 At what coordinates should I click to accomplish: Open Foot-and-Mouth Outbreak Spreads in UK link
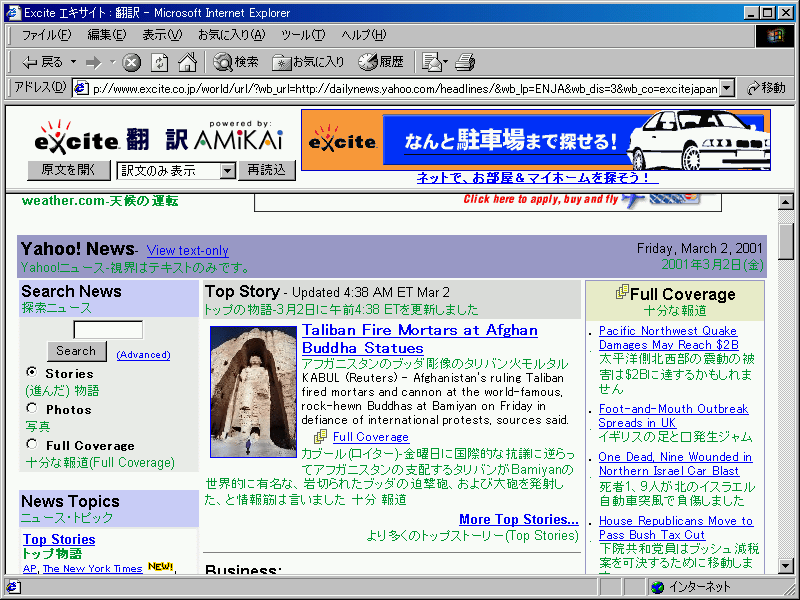673,416
